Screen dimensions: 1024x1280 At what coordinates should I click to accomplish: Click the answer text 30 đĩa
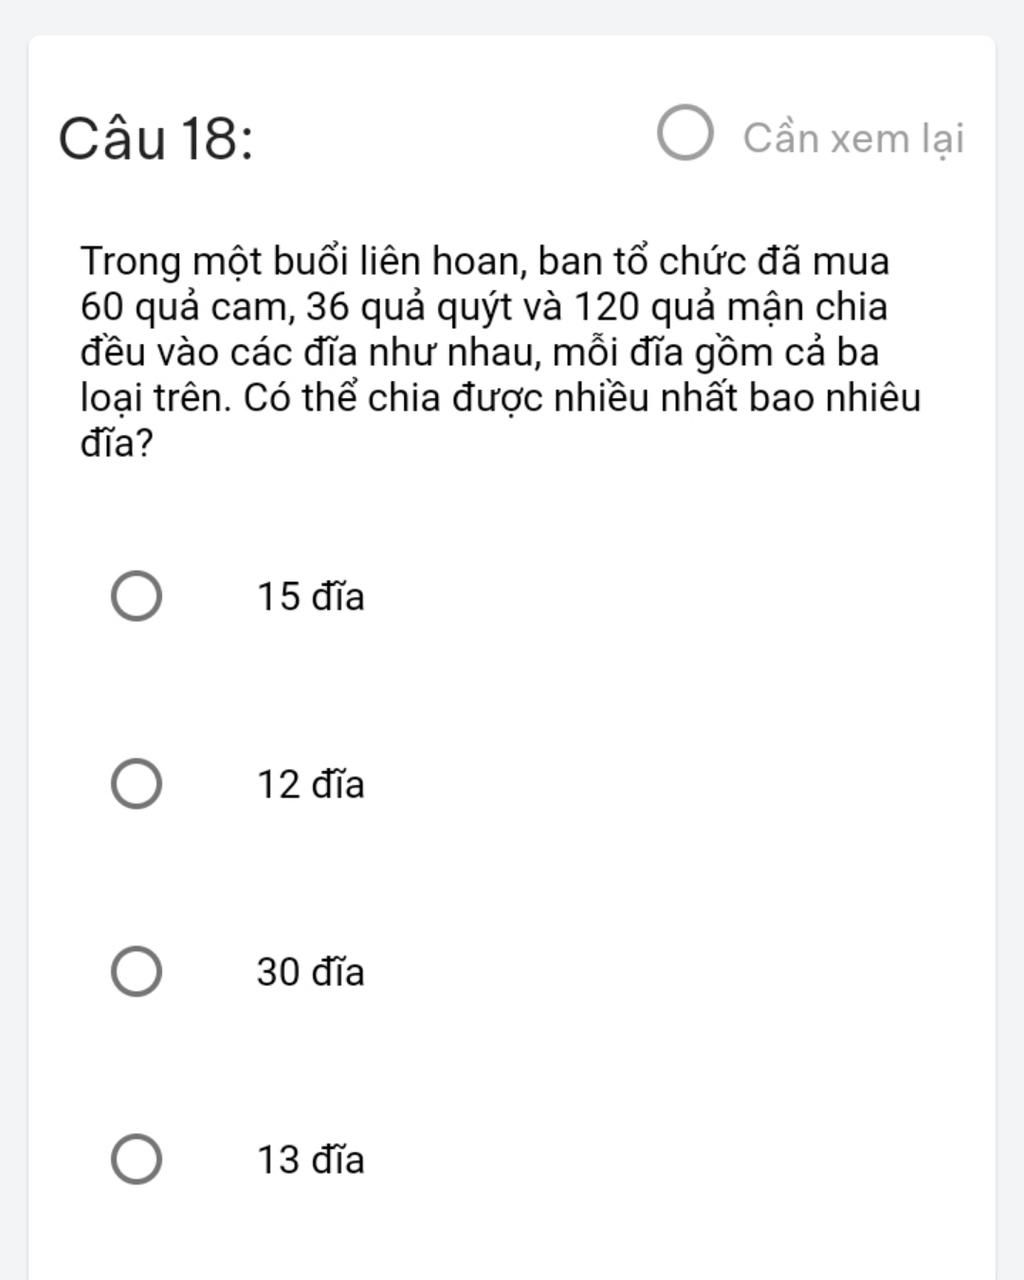pos(311,972)
